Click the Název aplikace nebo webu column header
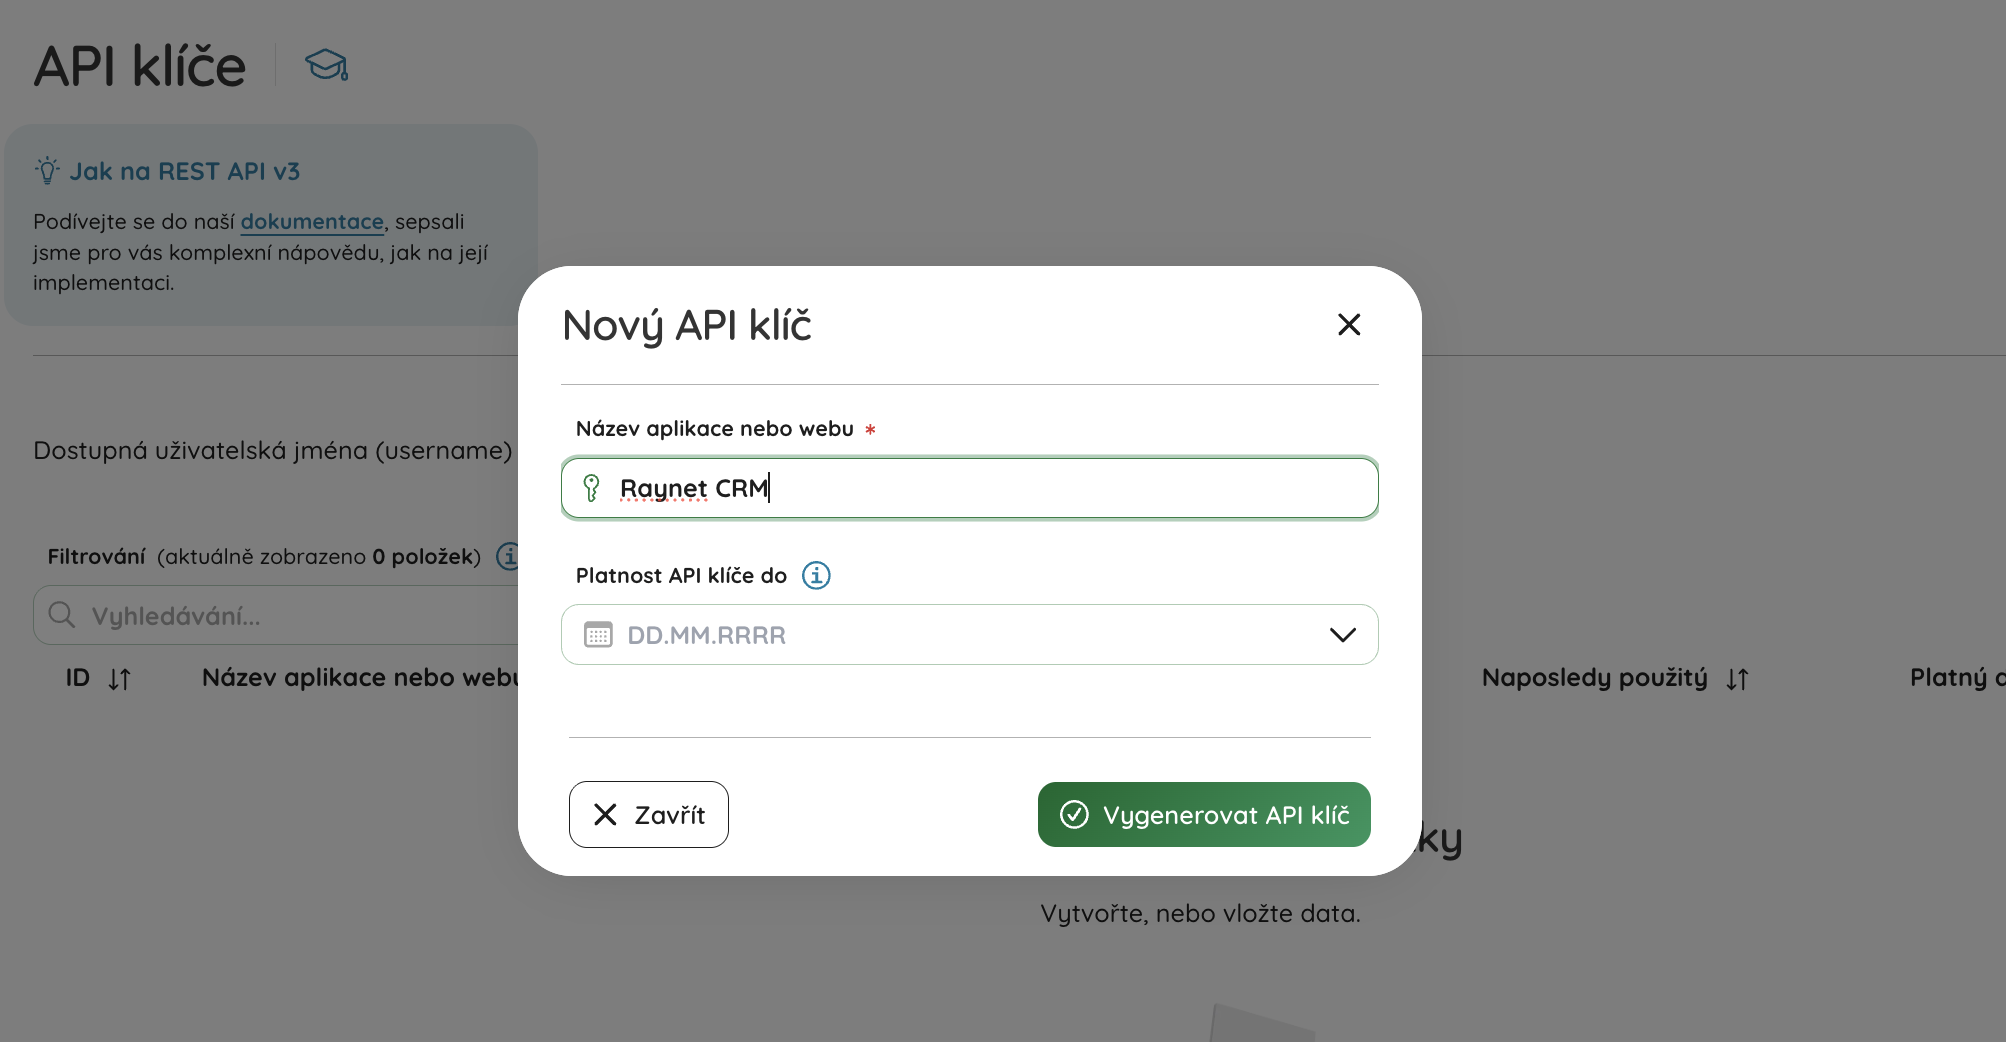Viewport: 2006px width, 1042px height. pyautogui.click(x=360, y=677)
